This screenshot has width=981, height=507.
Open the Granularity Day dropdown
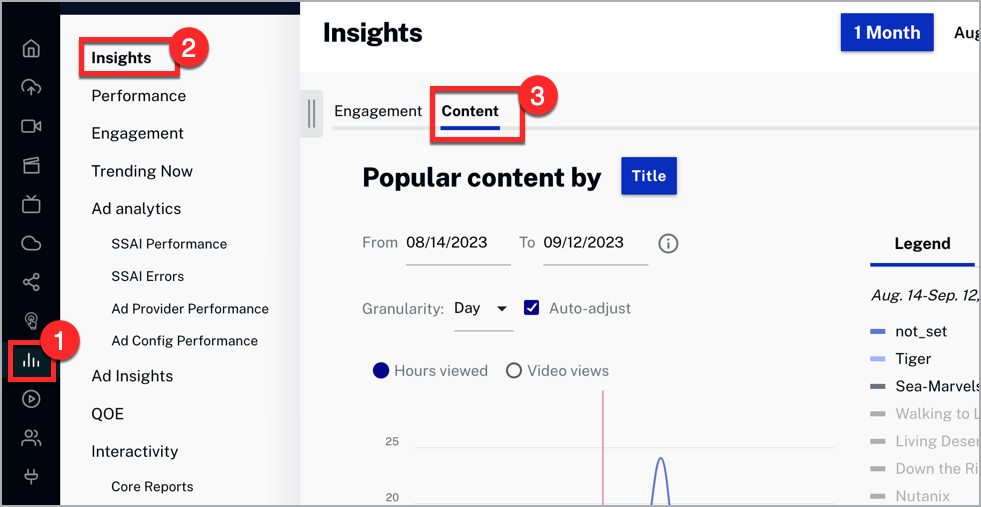tap(482, 308)
